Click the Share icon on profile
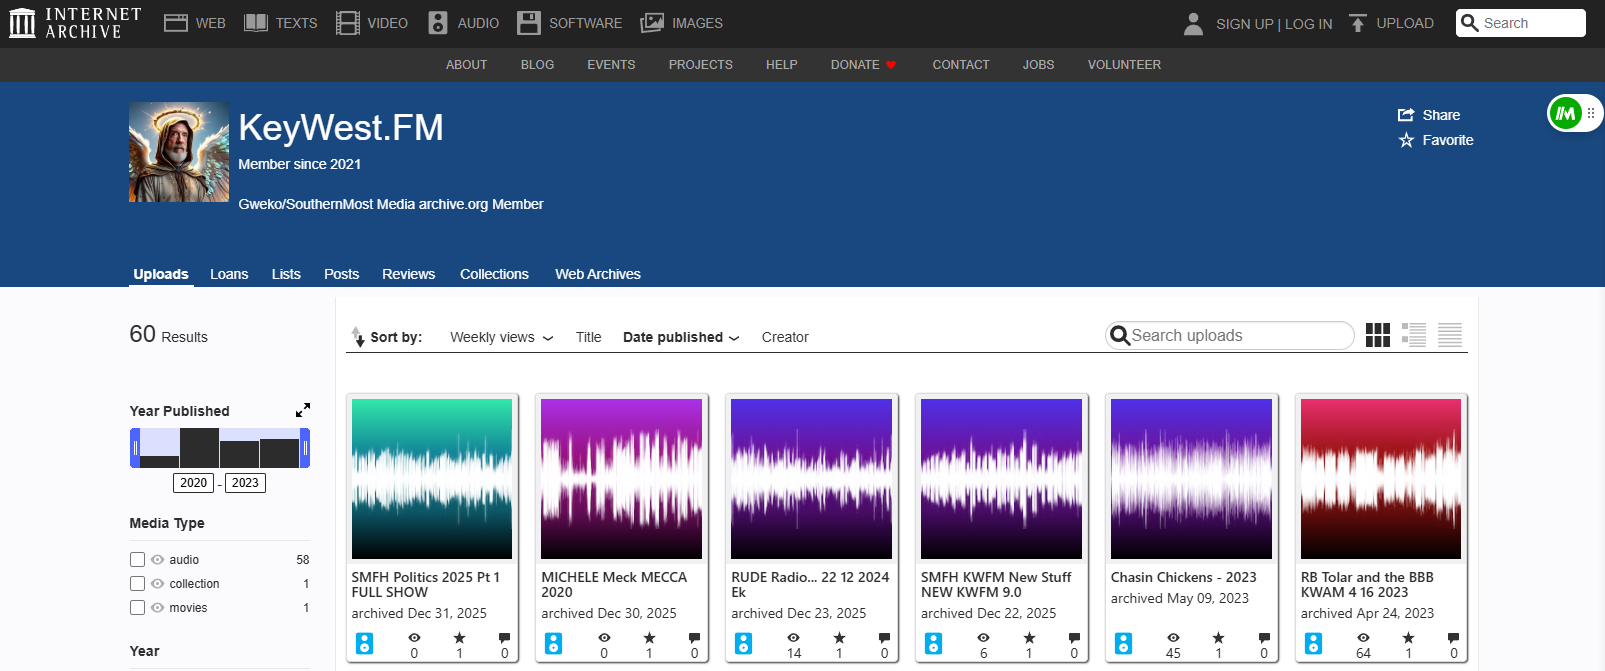1605x671 pixels. pyautogui.click(x=1406, y=115)
